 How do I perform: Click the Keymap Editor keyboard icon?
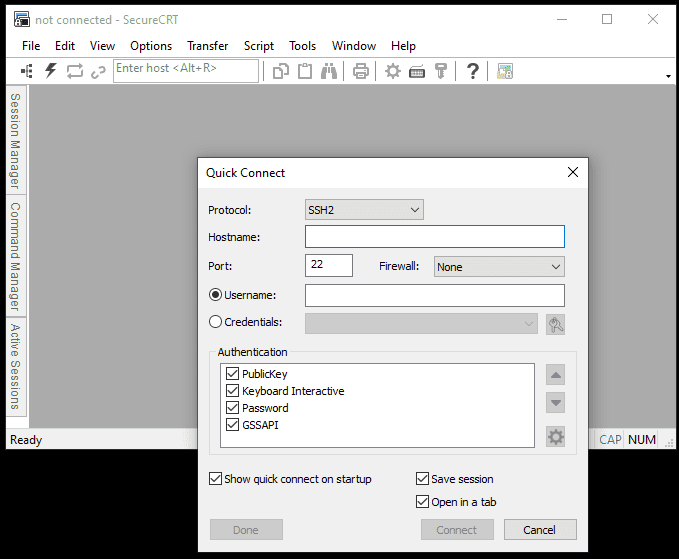click(x=417, y=71)
